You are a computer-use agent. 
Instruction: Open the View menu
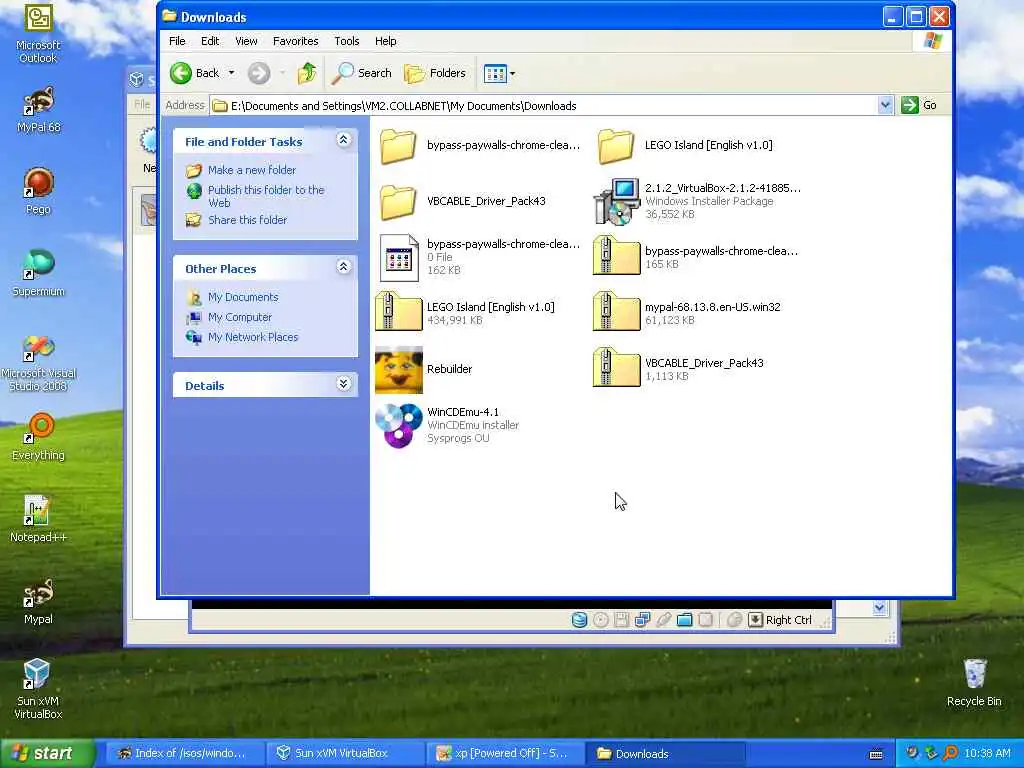tap(246, 41)
